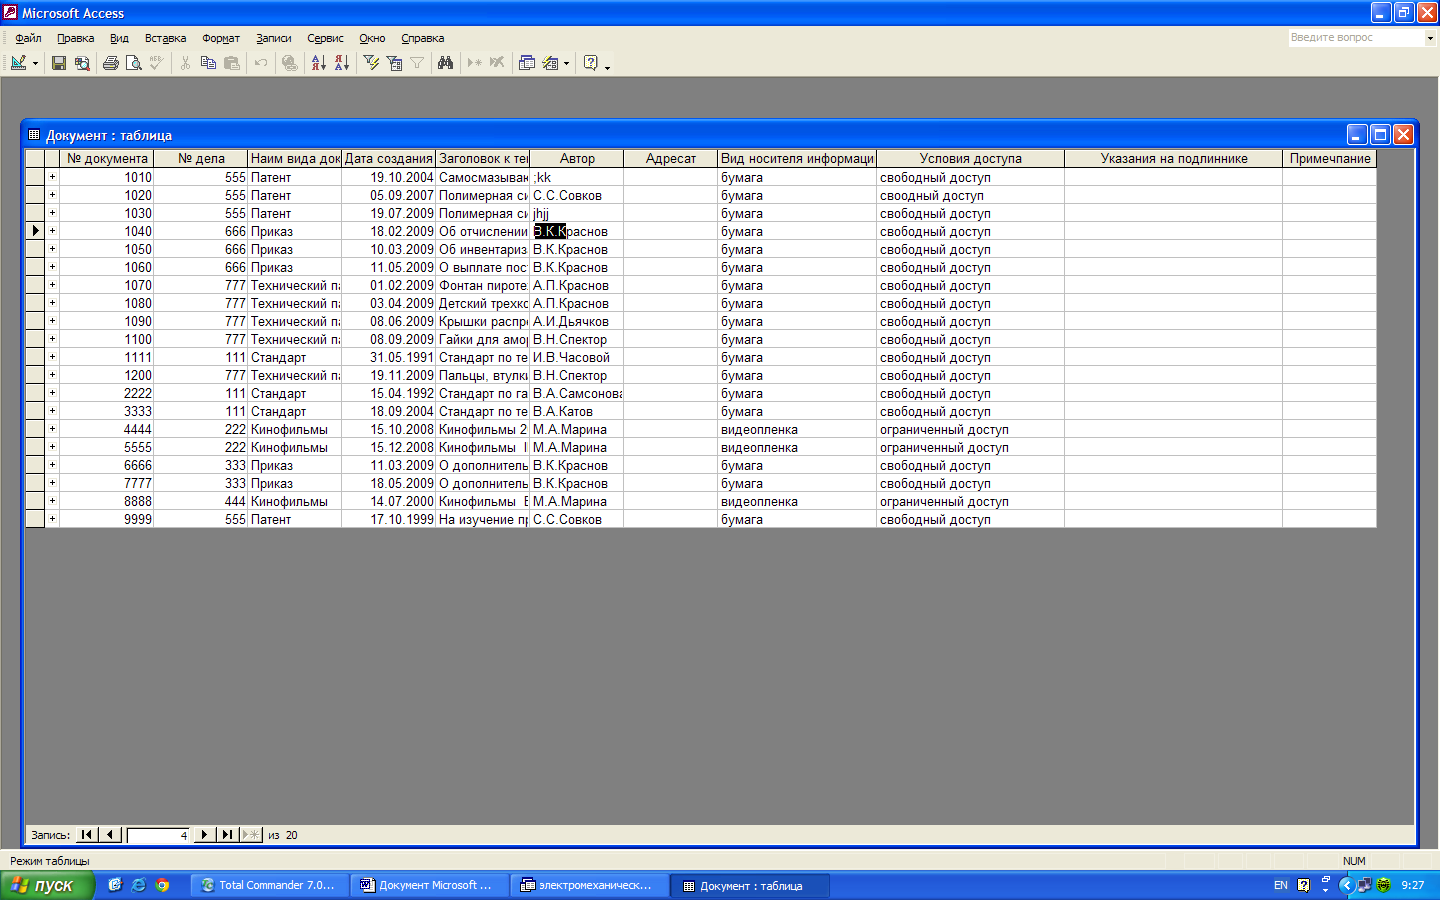The height and width of the screenshot is (900, 1440).
Task: Click the 'Введите вопрос' help input box
Action: pos(1356,37)
